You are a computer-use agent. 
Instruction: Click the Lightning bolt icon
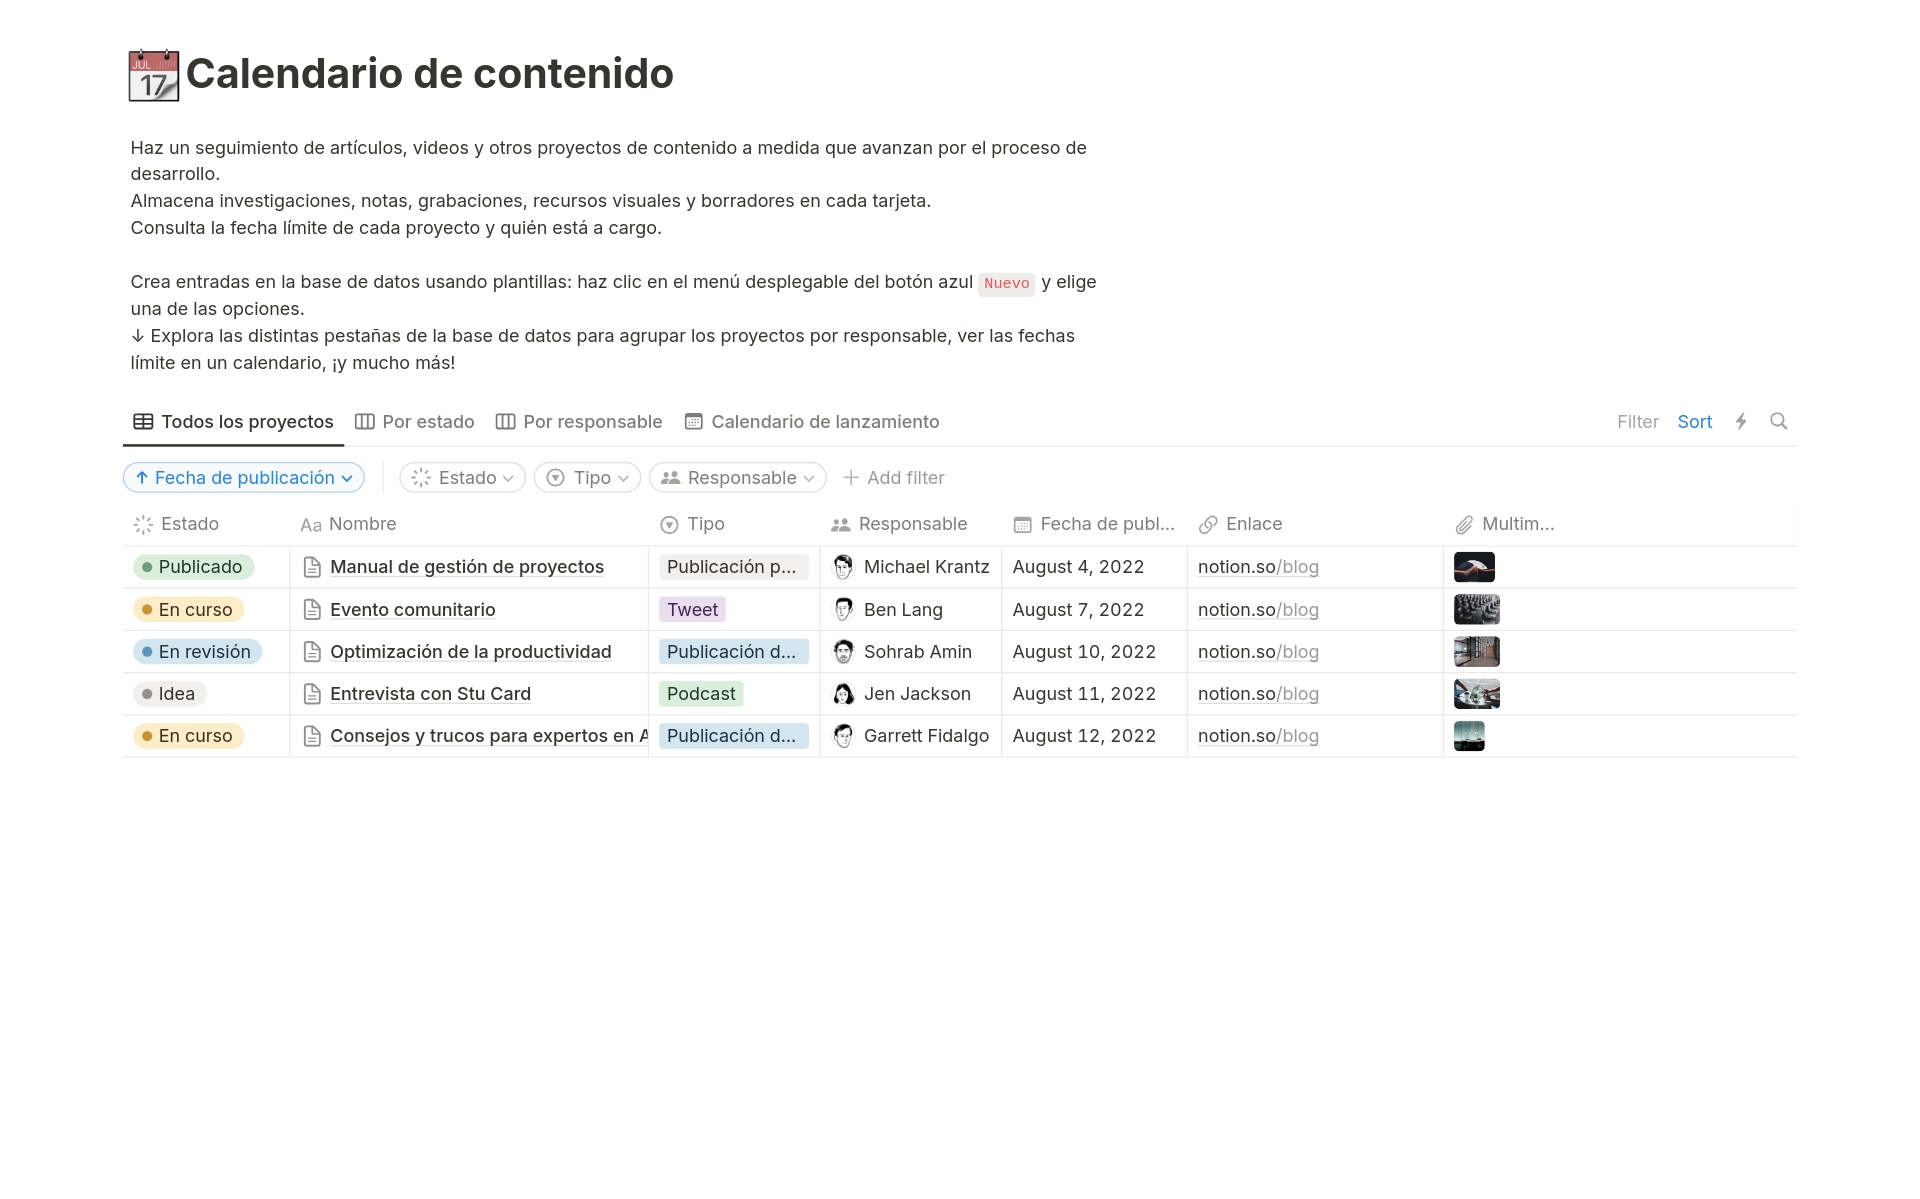pyautogui.click(x=1739, y=421)
